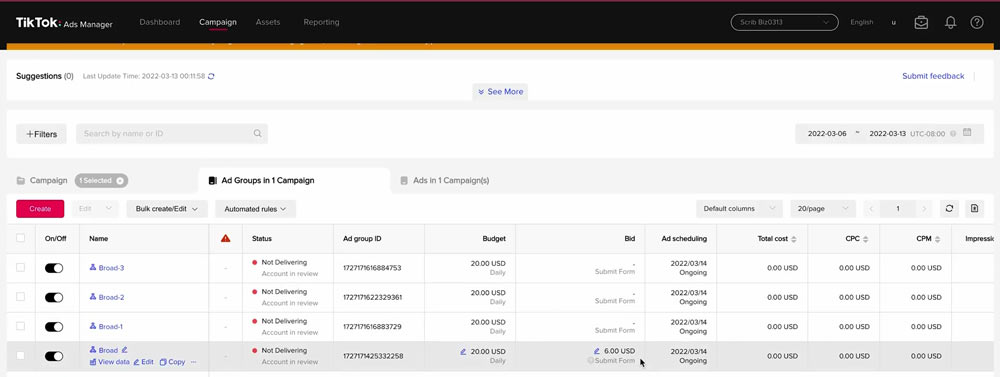
Task: Open the Reporting menu
Action: (321, 22)
